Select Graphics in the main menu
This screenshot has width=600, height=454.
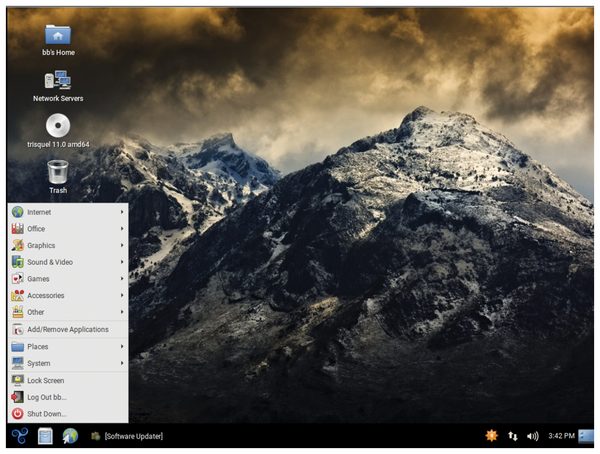pyautogui.click(x=68, y=245)
